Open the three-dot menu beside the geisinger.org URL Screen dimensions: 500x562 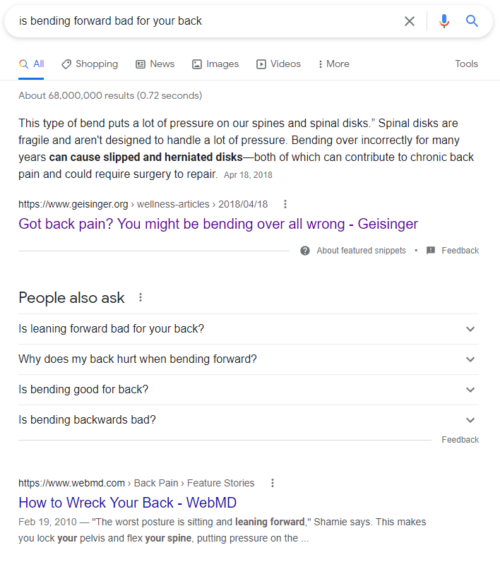(285, 204)
